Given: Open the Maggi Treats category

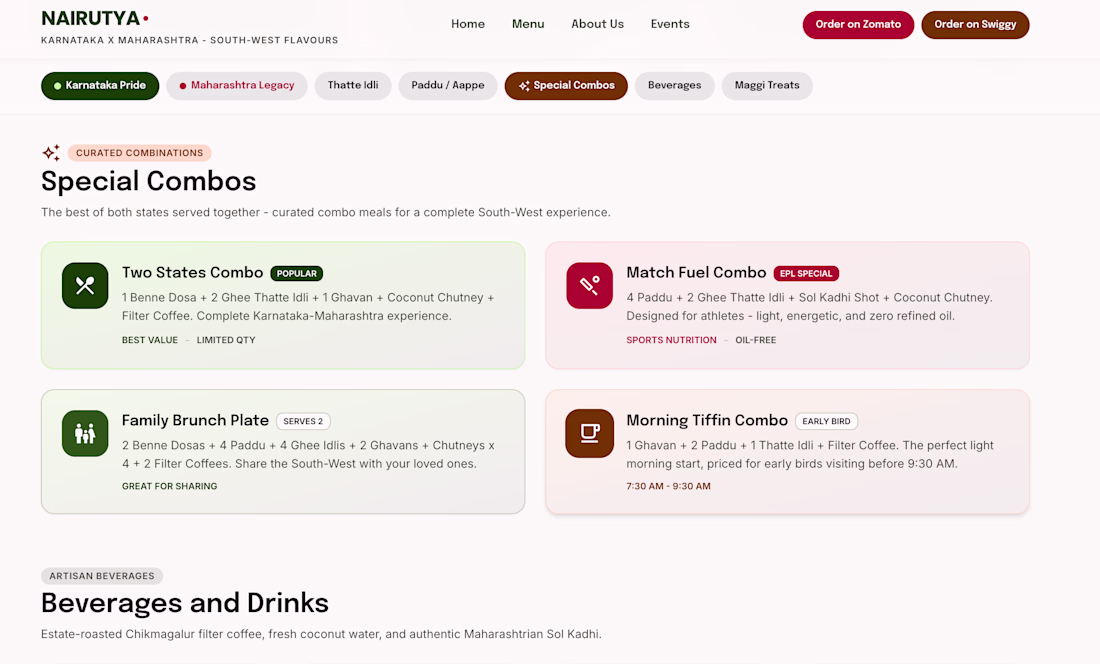Looking at the screenshot, I should pos(767,86).
